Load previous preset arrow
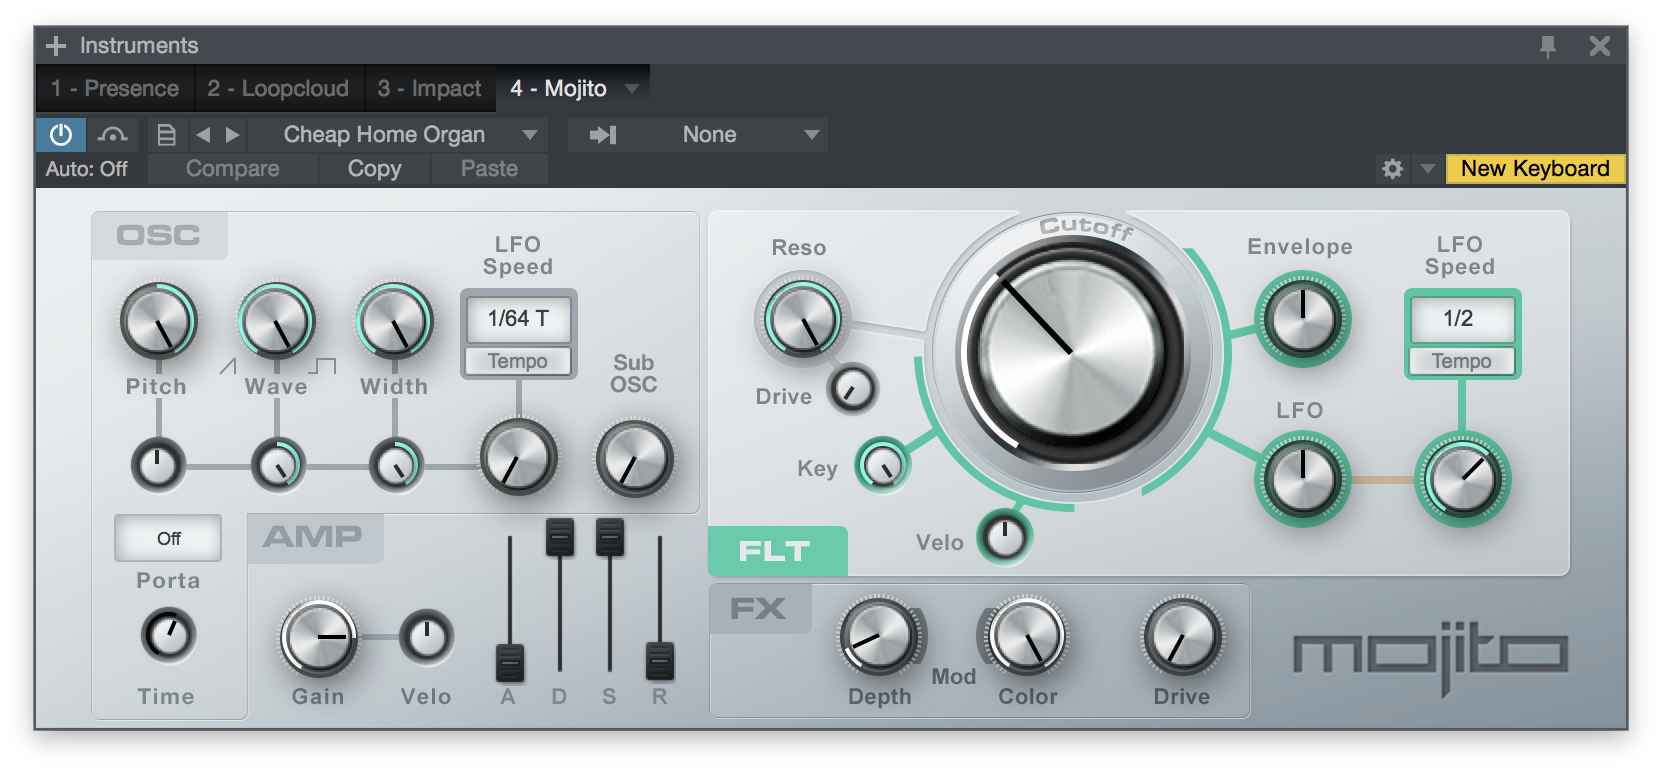Viewport: 1662px width, 772px height. point(203,134)
